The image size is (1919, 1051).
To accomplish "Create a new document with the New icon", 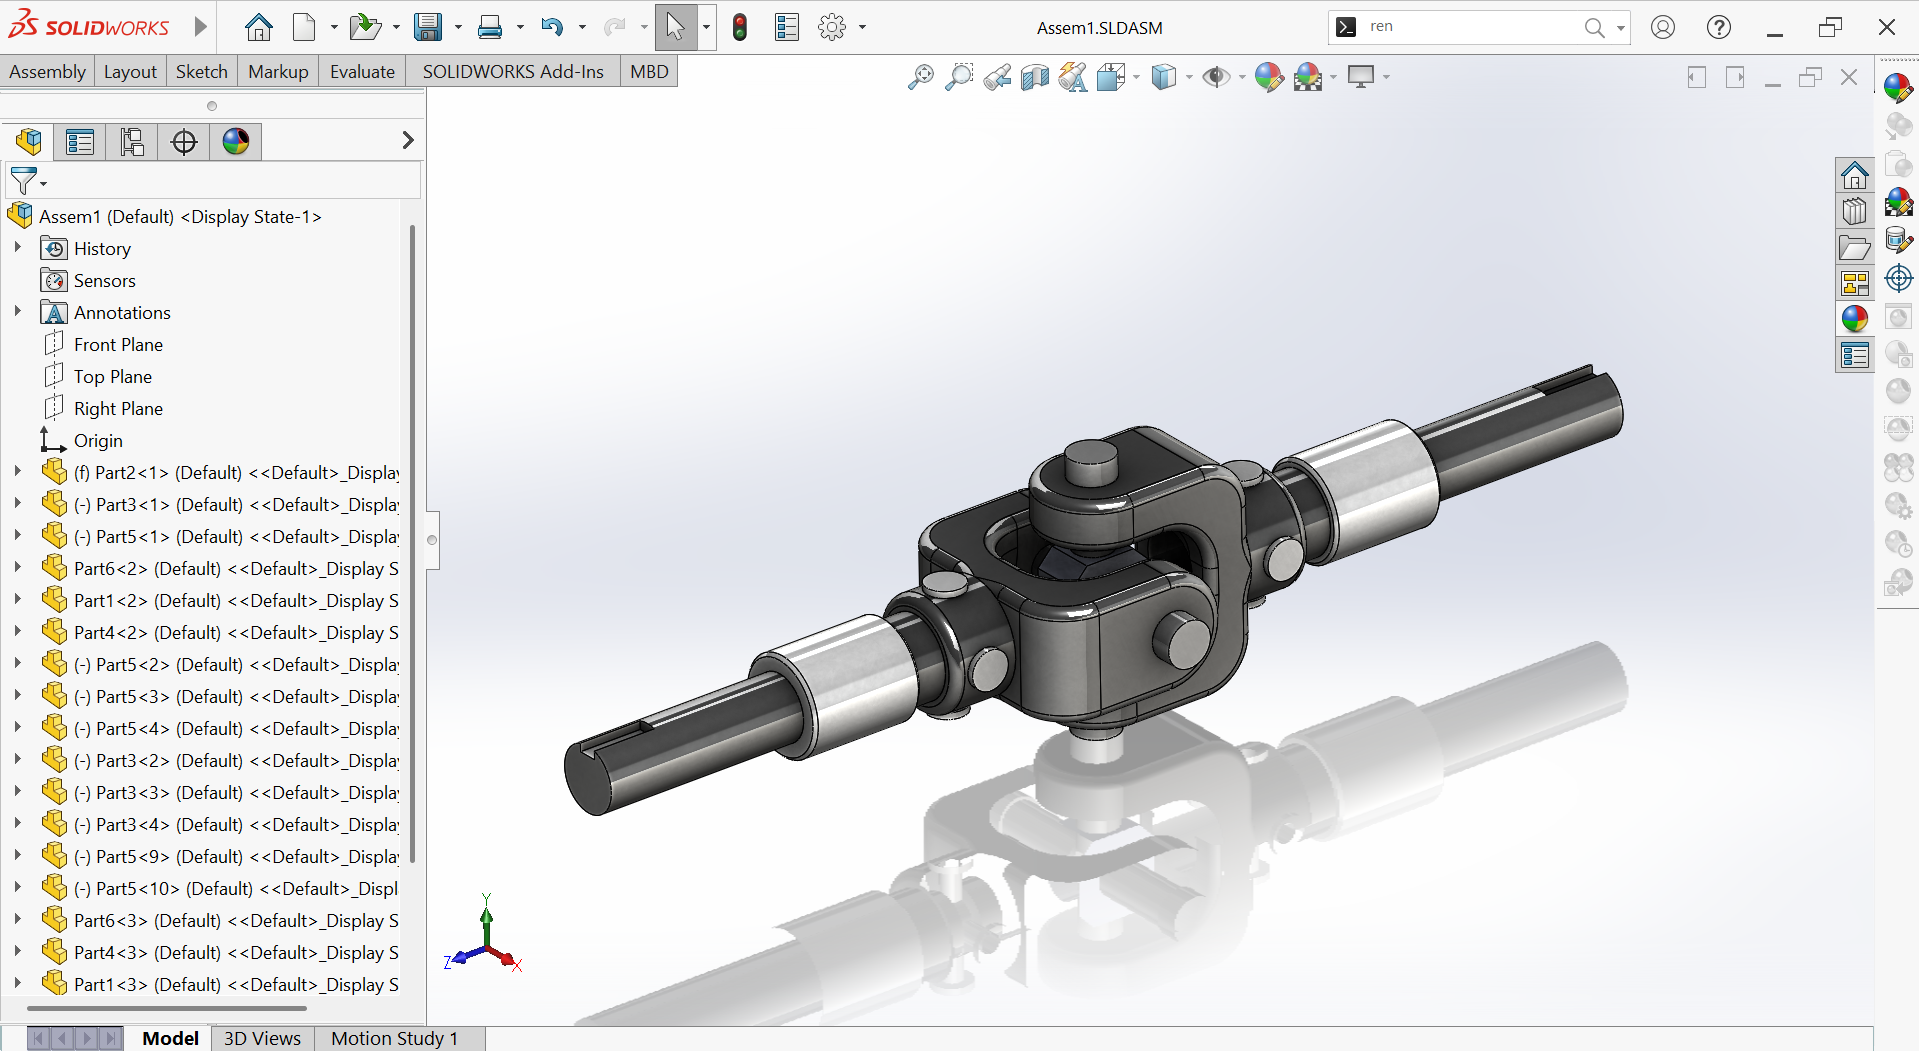I will (x=304, y=27).
